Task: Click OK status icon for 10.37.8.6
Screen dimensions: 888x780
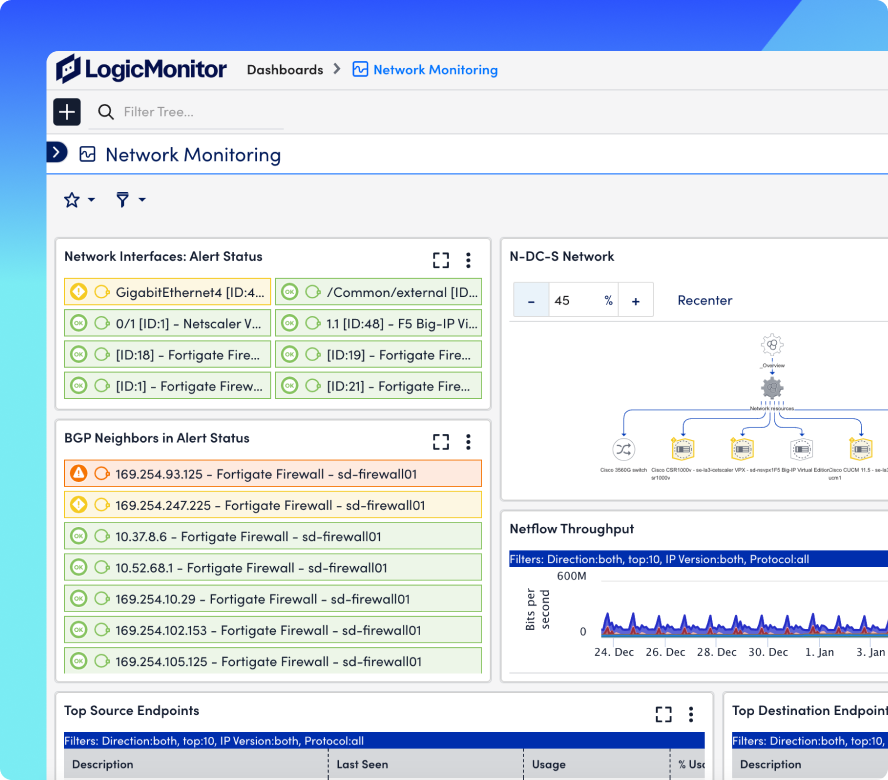Action: 78,536
